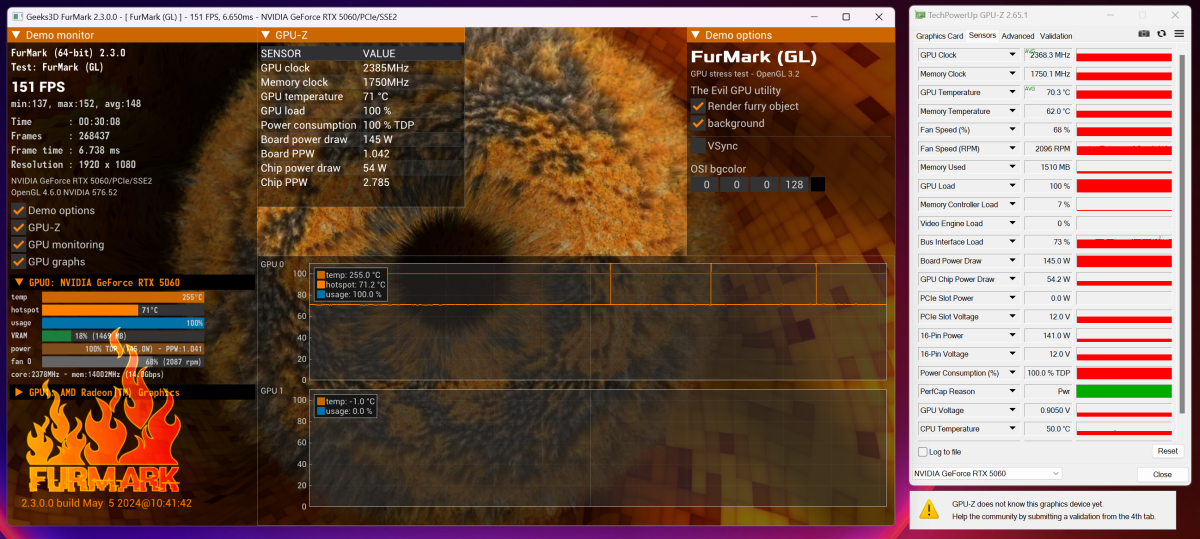
Task: Open the GPU Load sensor dropdown
Action: pos(1012,186)
